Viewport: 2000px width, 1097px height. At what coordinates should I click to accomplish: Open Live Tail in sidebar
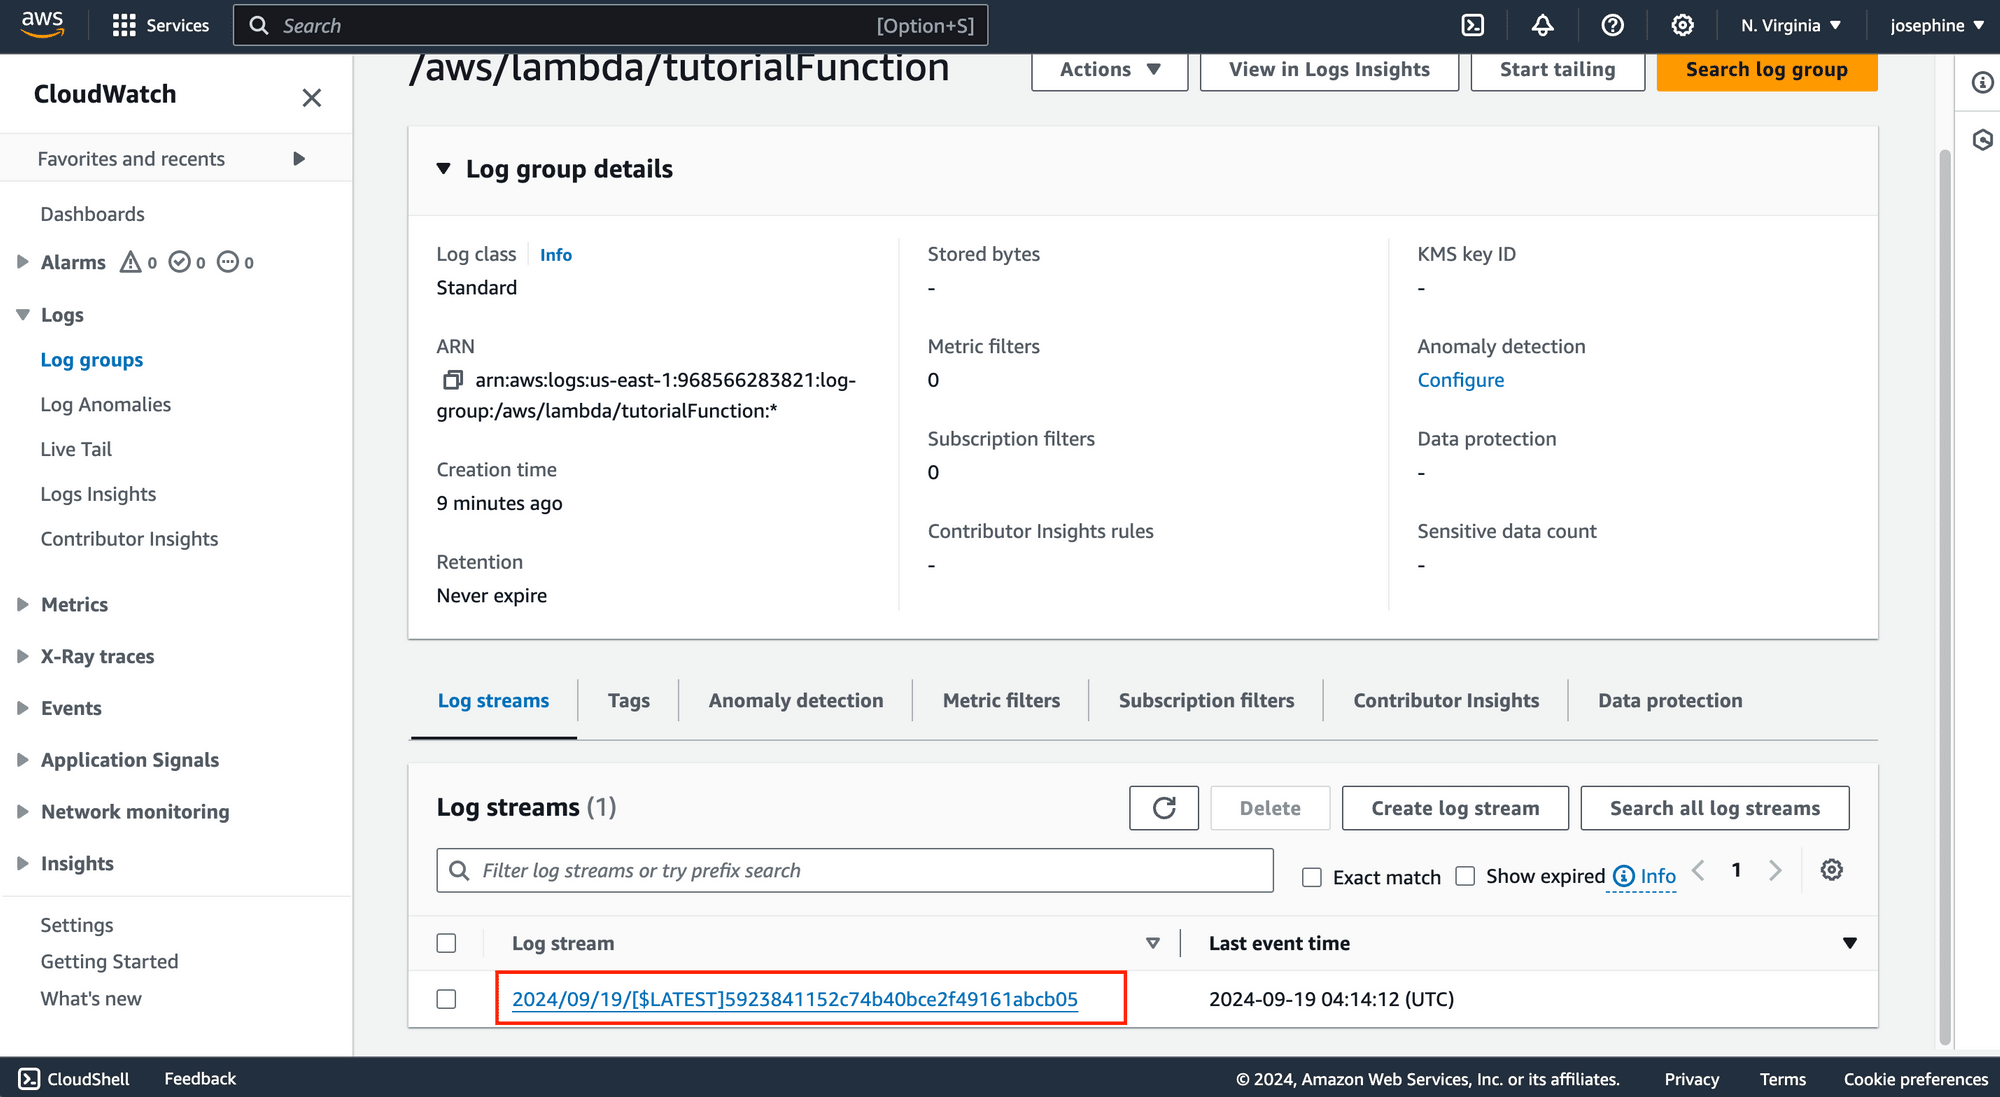tap(76, 449)
